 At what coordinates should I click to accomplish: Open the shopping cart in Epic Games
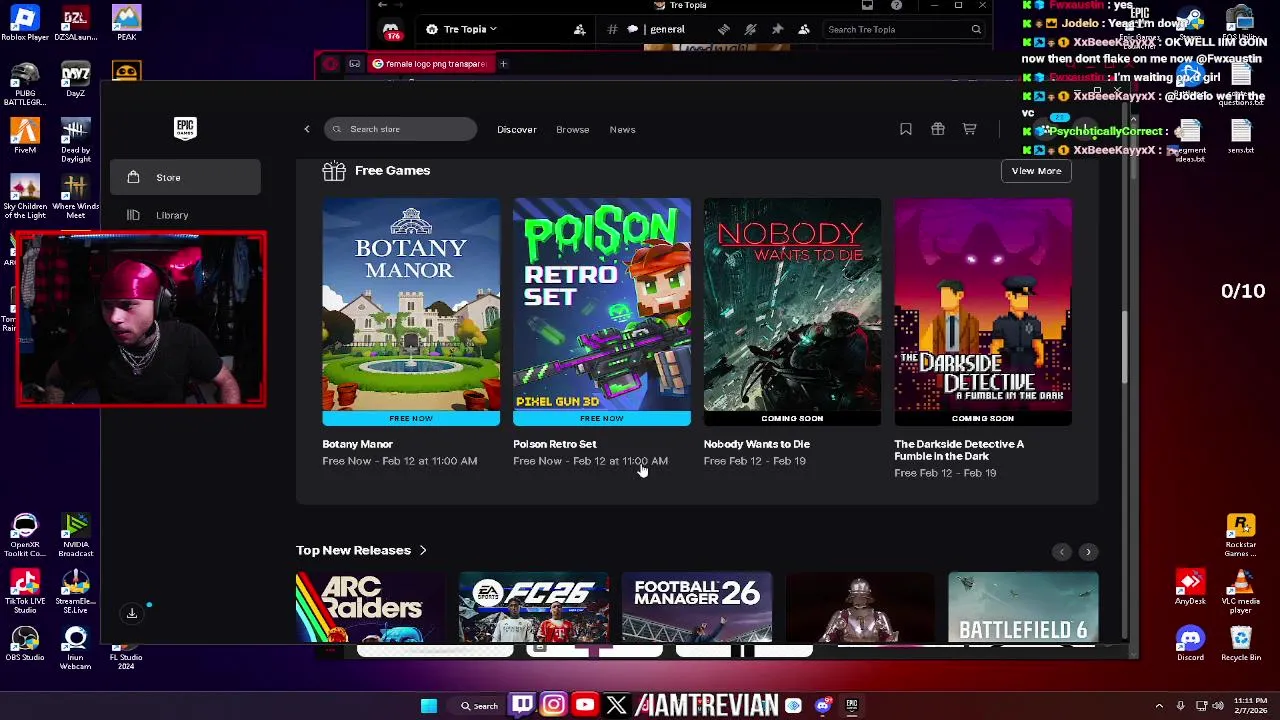(970, 129)
